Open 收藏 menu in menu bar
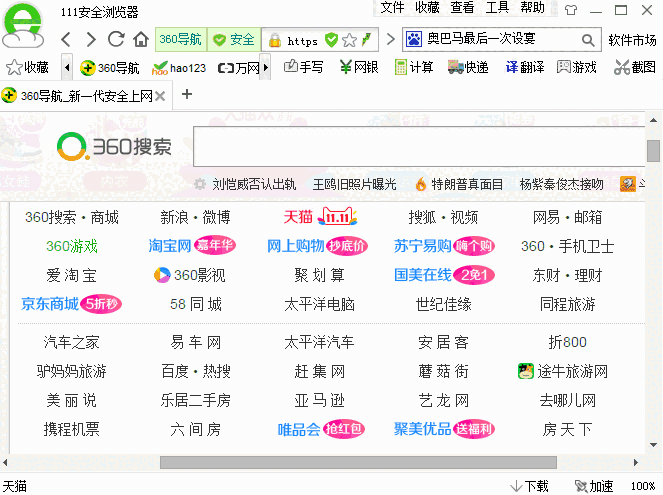The image size is (663, 495). 427,8
